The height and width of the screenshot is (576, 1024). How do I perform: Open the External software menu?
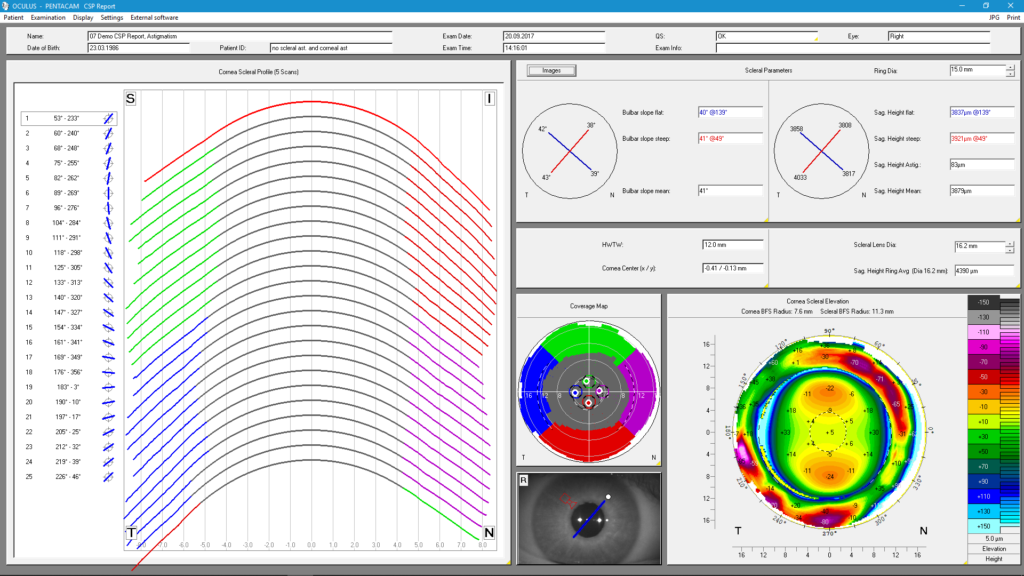click(154, 18)
